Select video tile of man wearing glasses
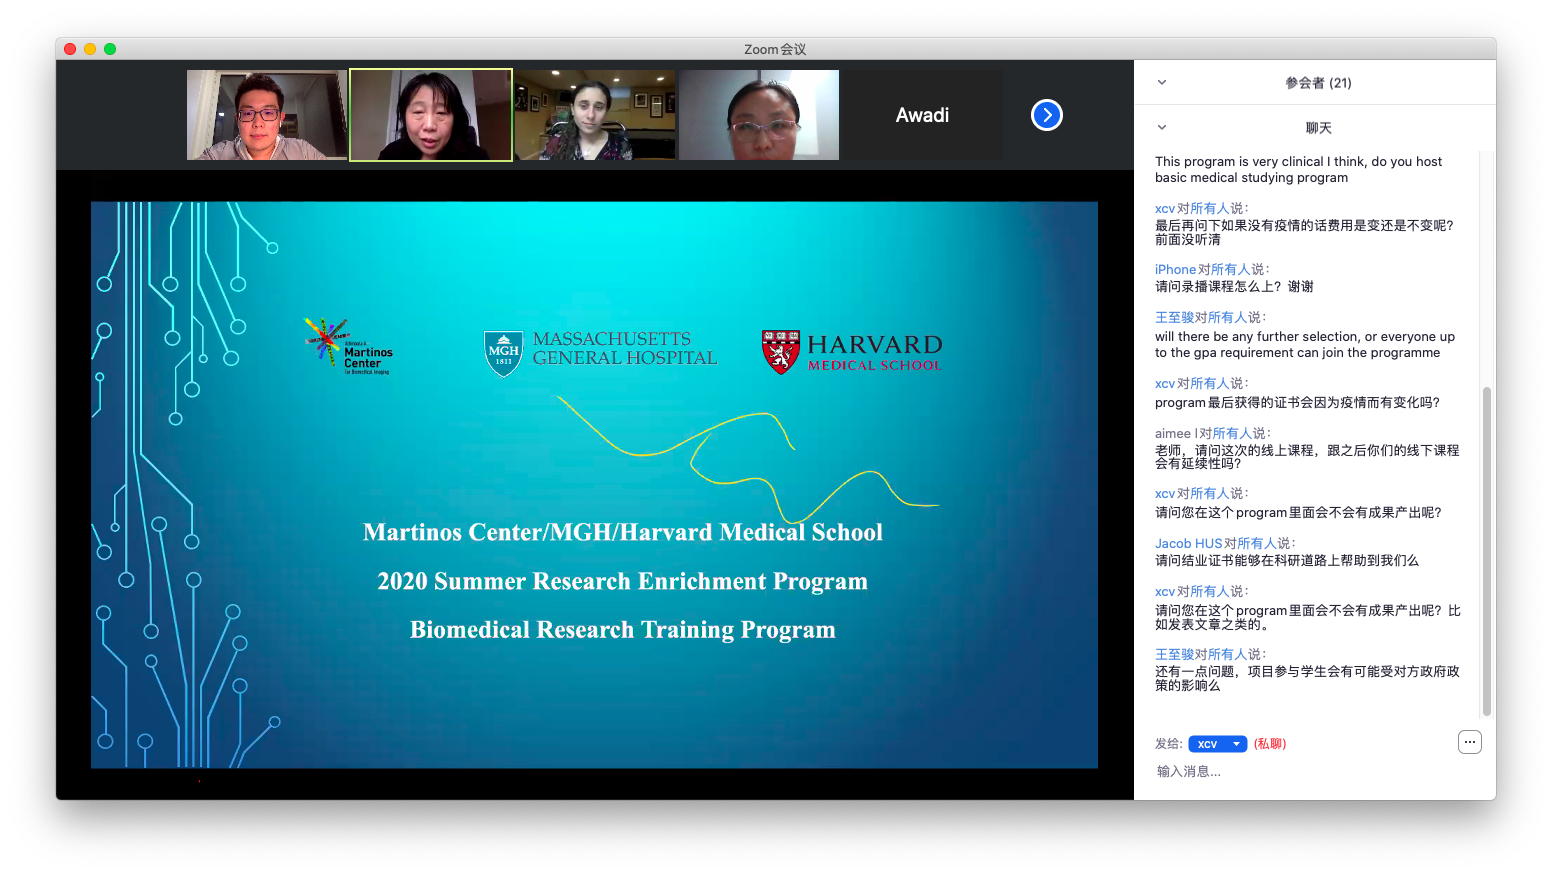This screenshot has height=874, width=1552. pos(266,115)
